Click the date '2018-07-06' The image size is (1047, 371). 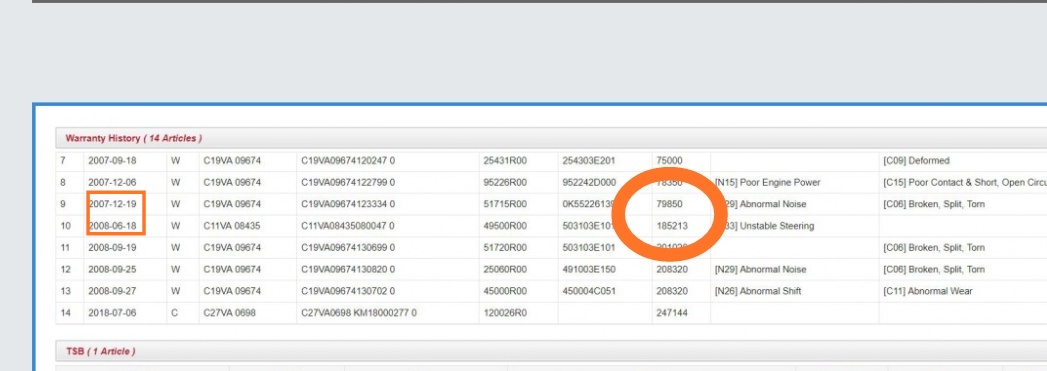(112, 313)
